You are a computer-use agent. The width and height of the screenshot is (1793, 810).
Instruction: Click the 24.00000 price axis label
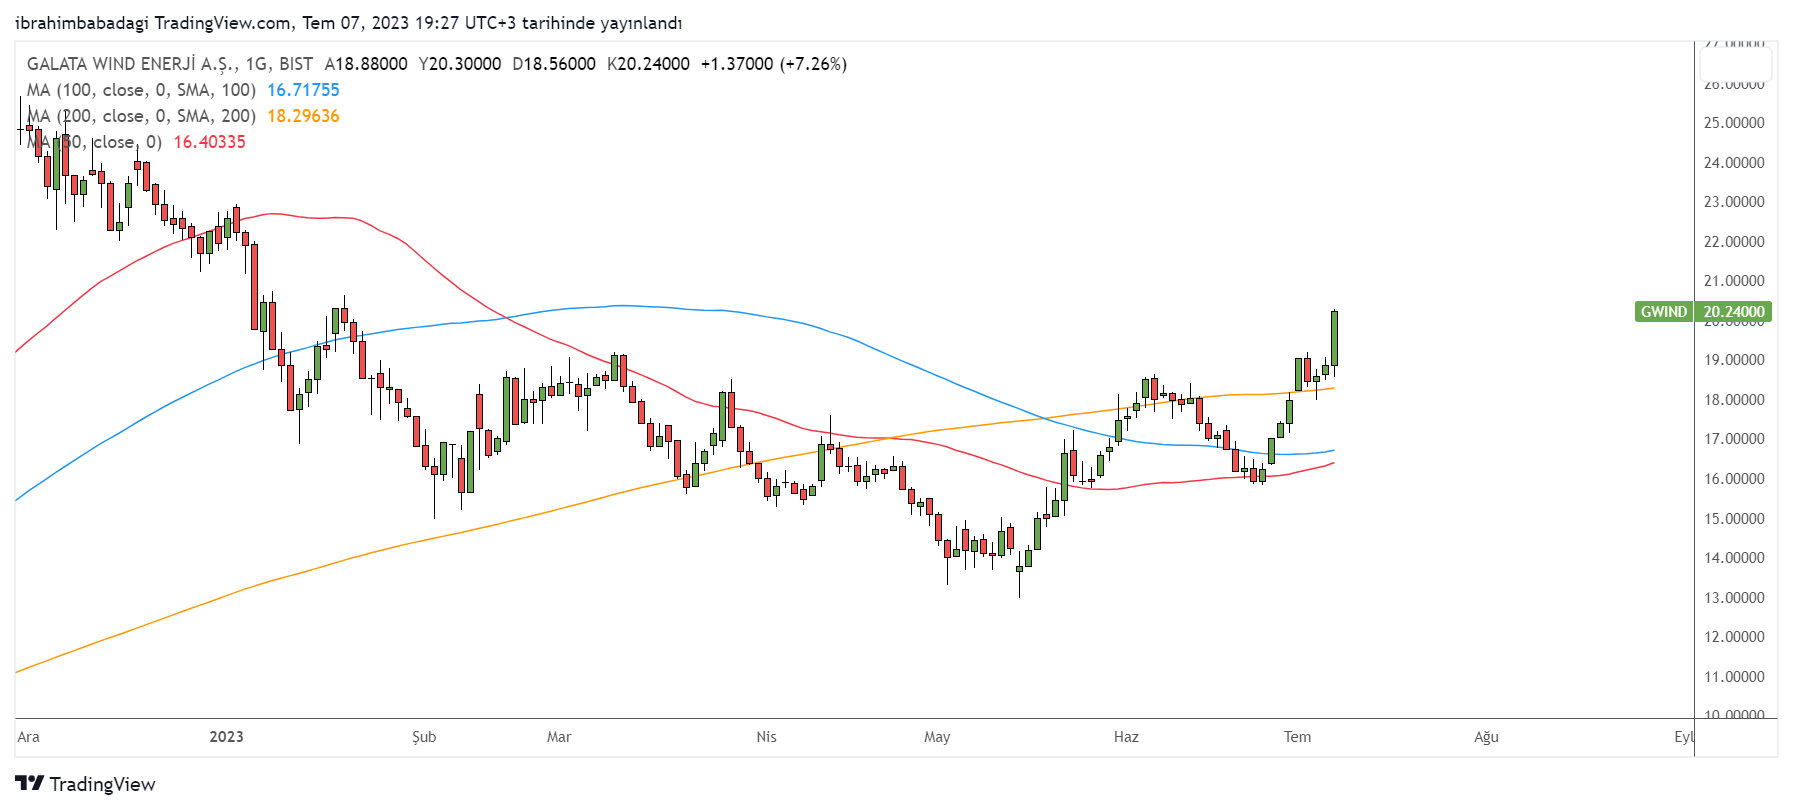1734,162
